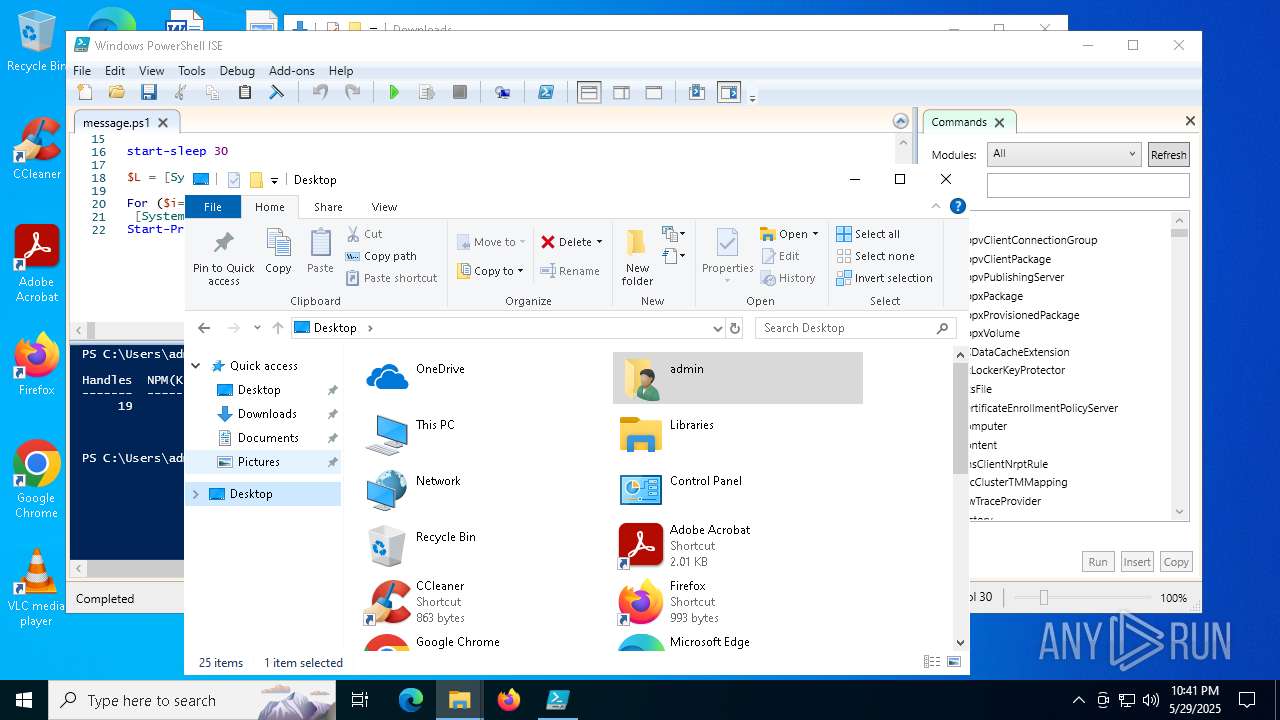Open Modules combo box in Commands pane
This screenshot has height=720, width=1280.
(1064, 154)
